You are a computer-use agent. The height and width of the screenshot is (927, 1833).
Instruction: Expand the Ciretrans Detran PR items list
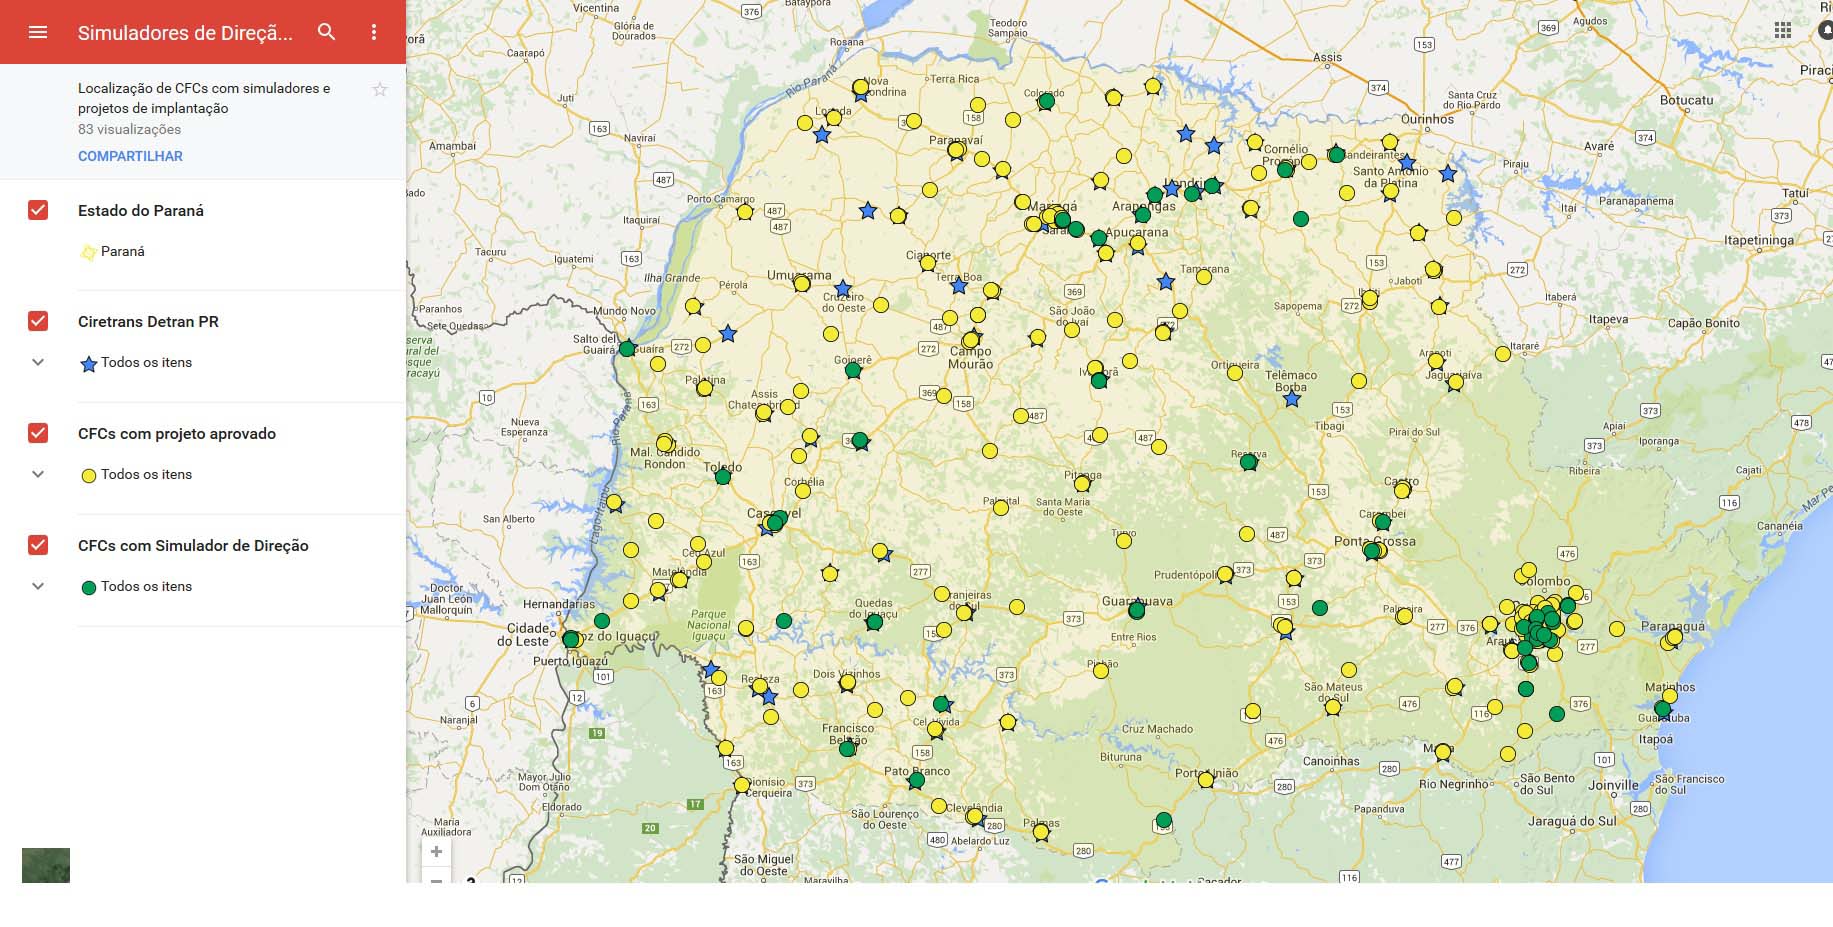tap(38, 362)
